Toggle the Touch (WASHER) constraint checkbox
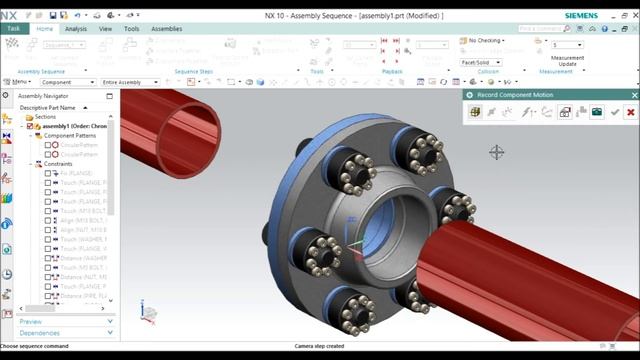 tap(48, 239)
